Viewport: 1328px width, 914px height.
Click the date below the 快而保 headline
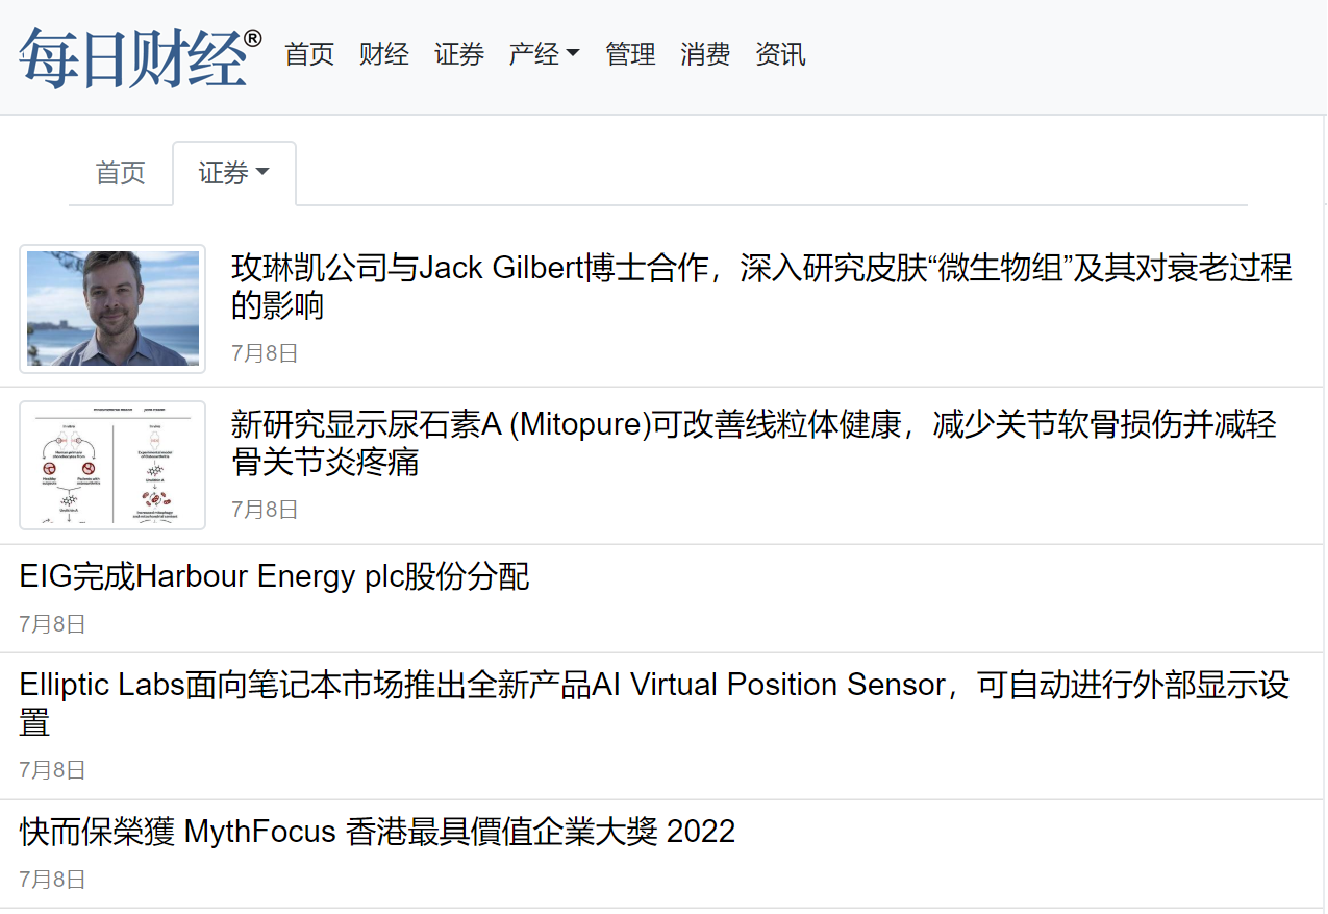tap(52, 879)
